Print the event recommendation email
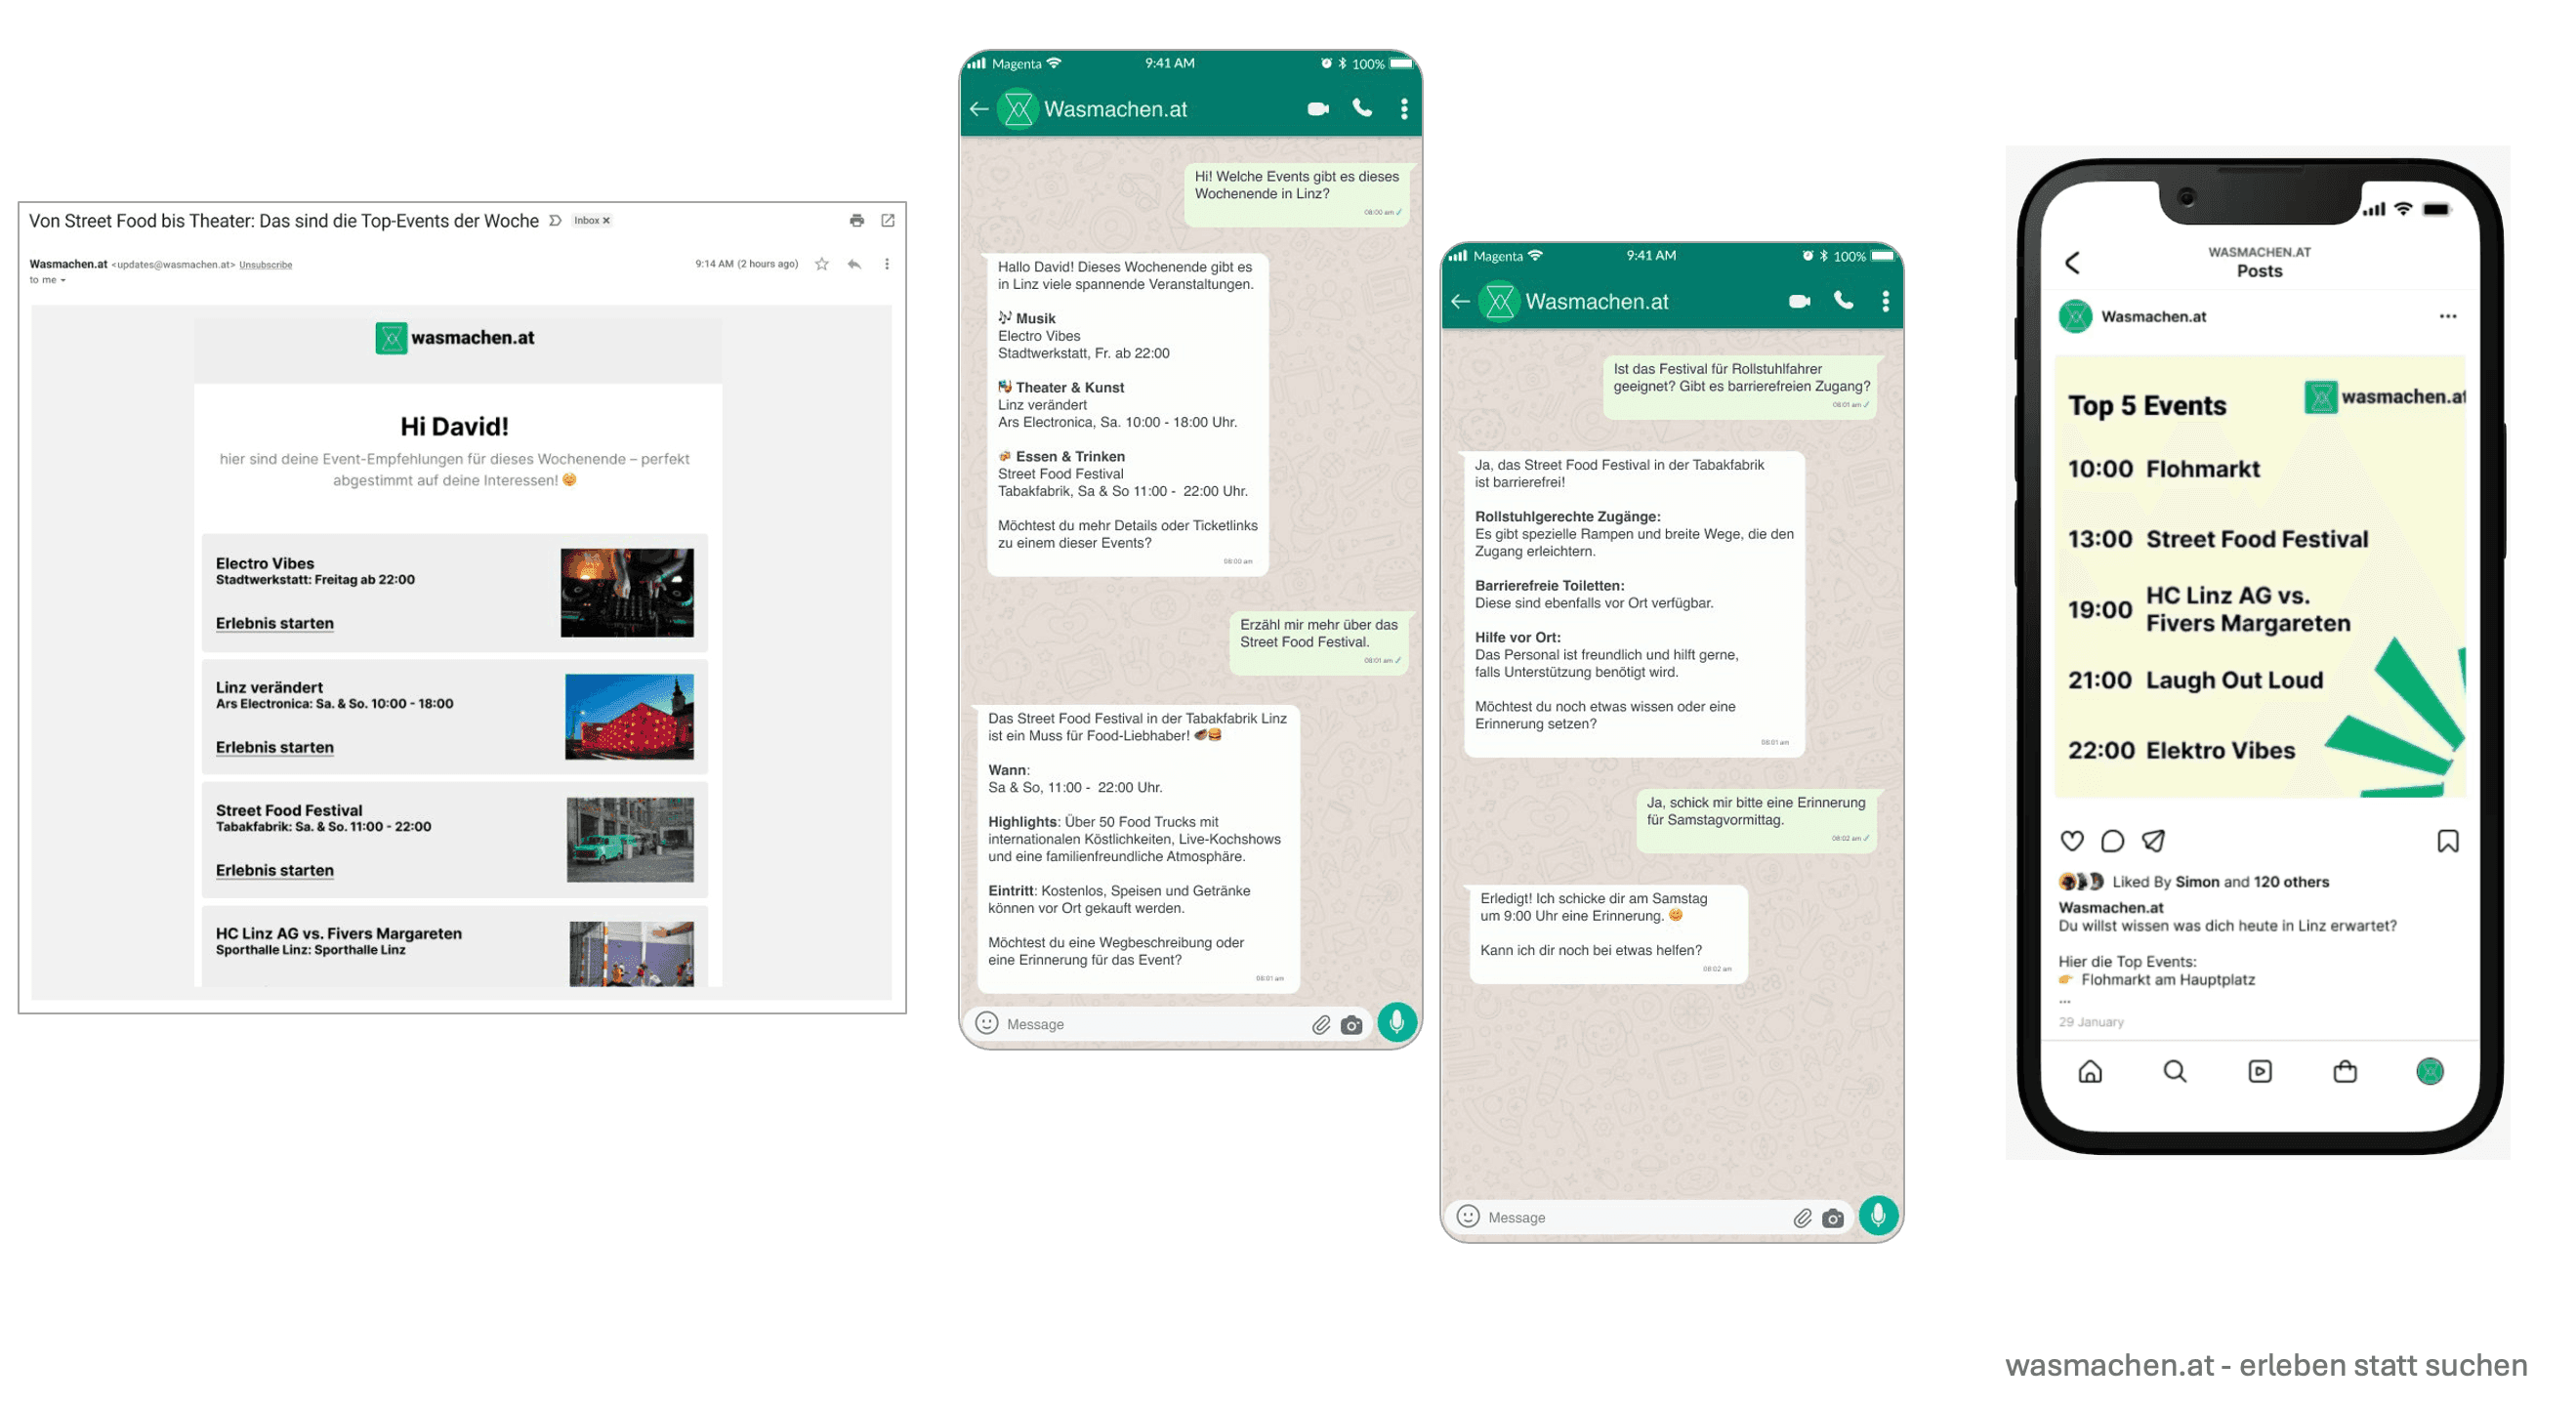The image size is (2576, 1404). 857,220
